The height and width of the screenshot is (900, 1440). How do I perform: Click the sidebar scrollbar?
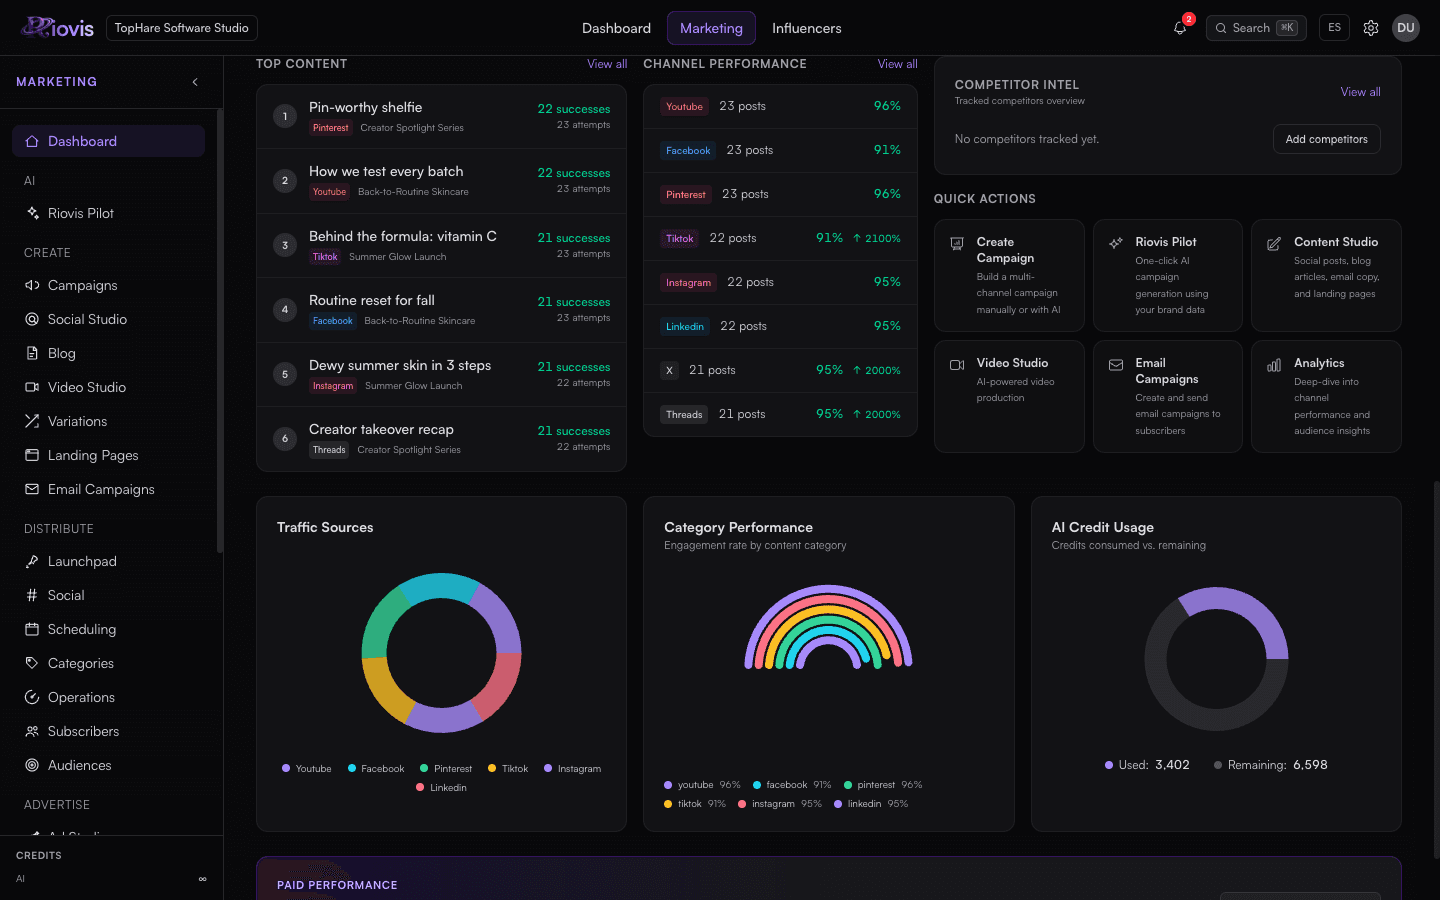[x=220, y=330]
